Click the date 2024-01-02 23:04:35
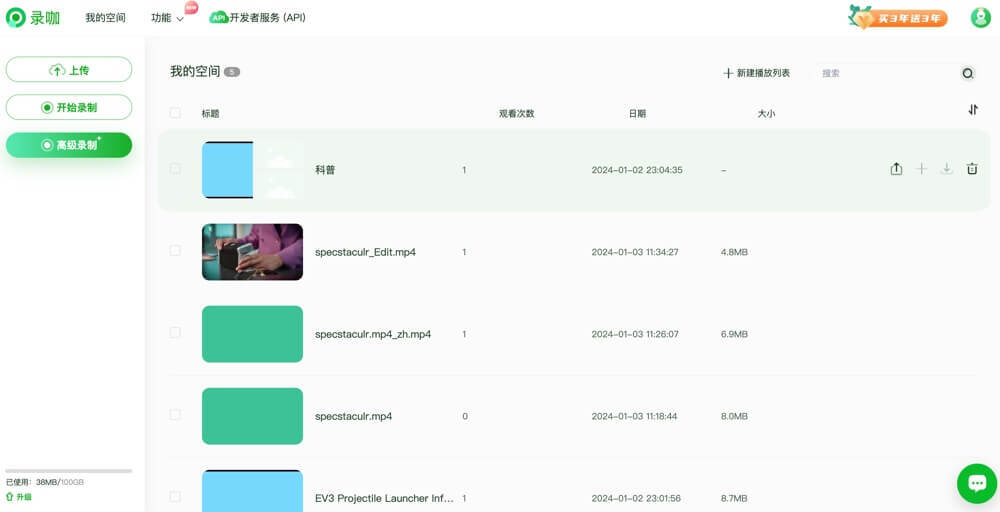The height and width of the screenshot is (512, 1000). 637,170
